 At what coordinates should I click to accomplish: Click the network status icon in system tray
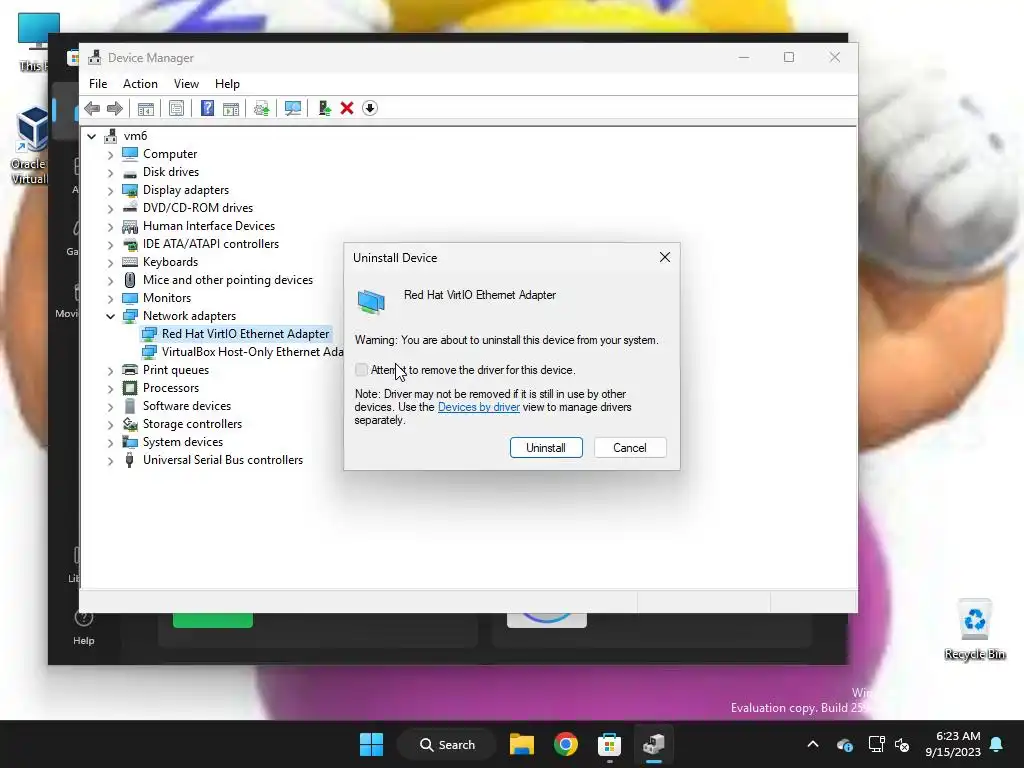876,744
